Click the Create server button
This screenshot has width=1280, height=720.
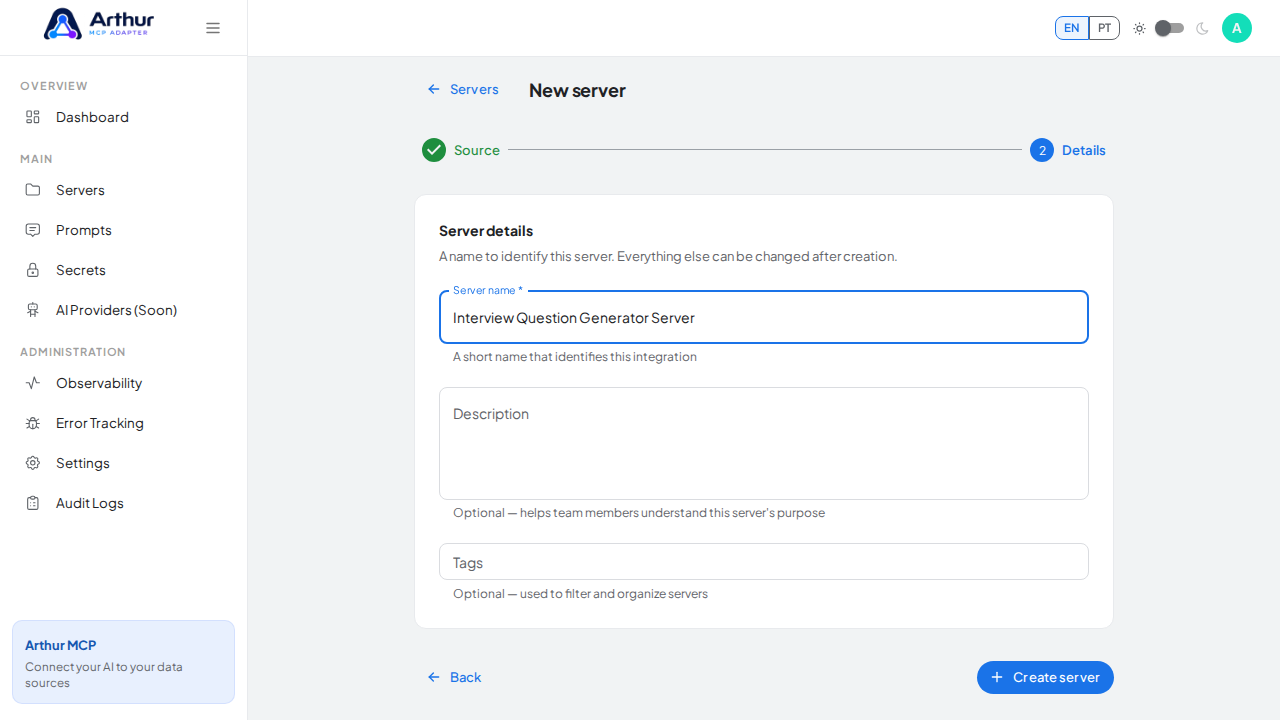pyautogui.click(x=1045, y=677)
